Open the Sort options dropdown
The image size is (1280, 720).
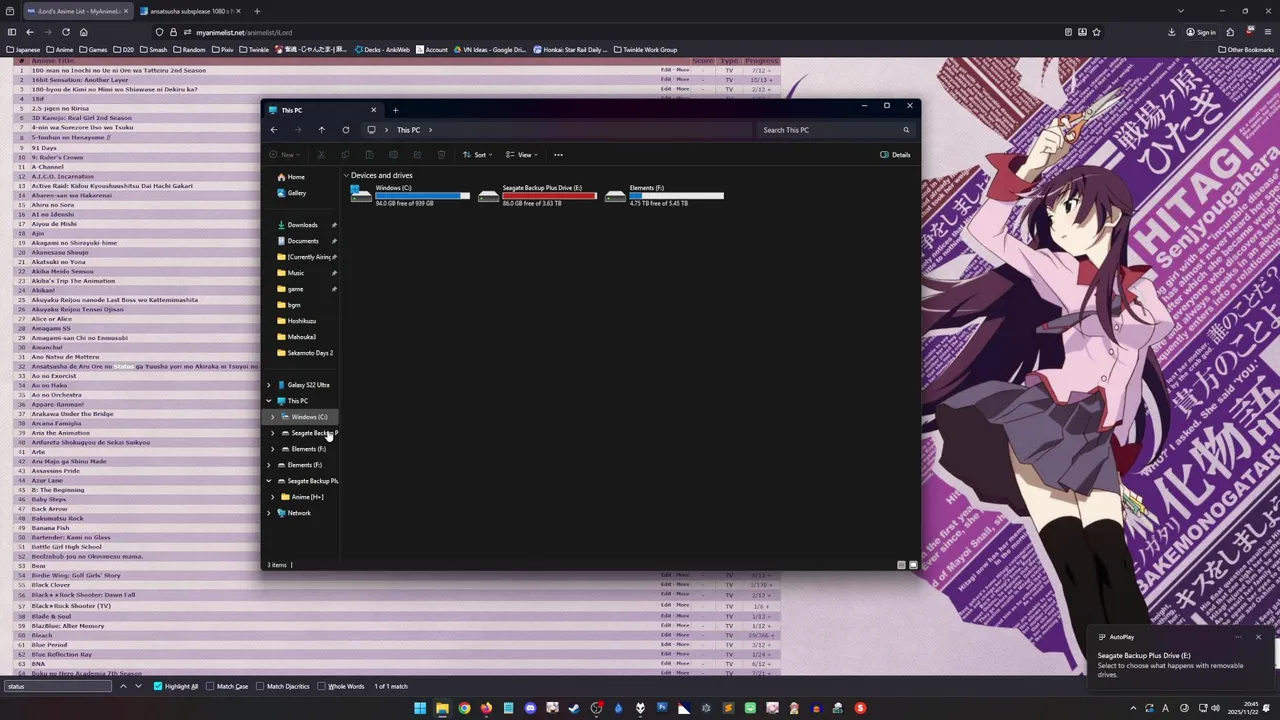(477, 155)
